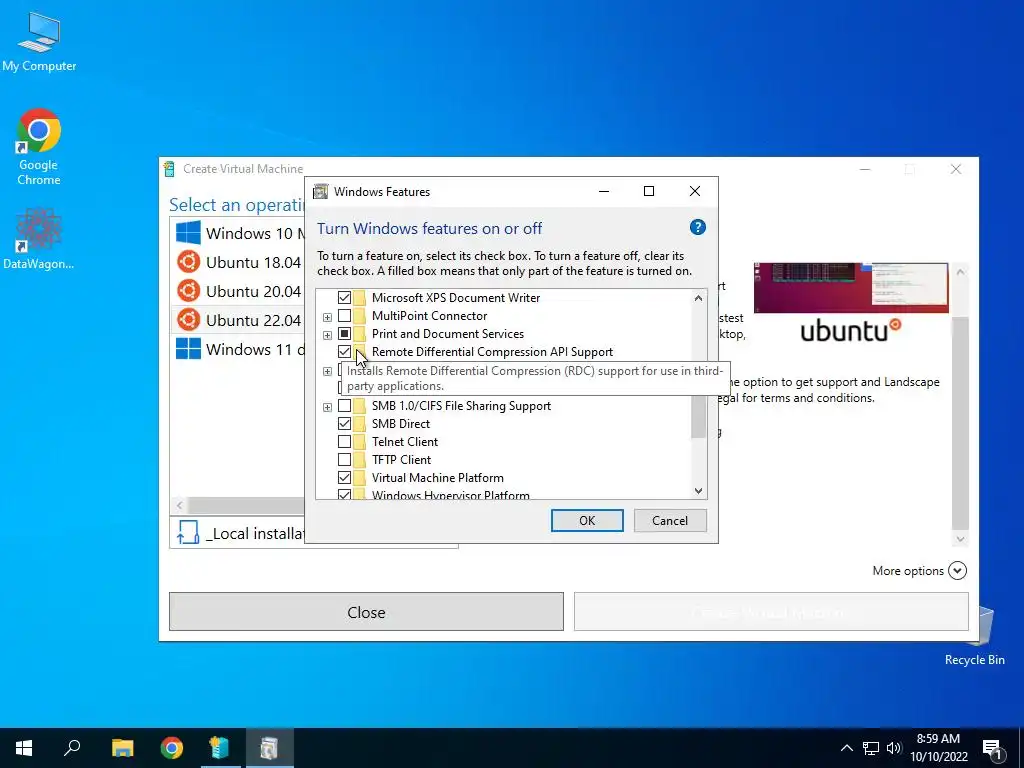Toggle Print and Document Services checkbox
Image resolution: width=1024 pixels, height=768 pixels.
point(344,334)
